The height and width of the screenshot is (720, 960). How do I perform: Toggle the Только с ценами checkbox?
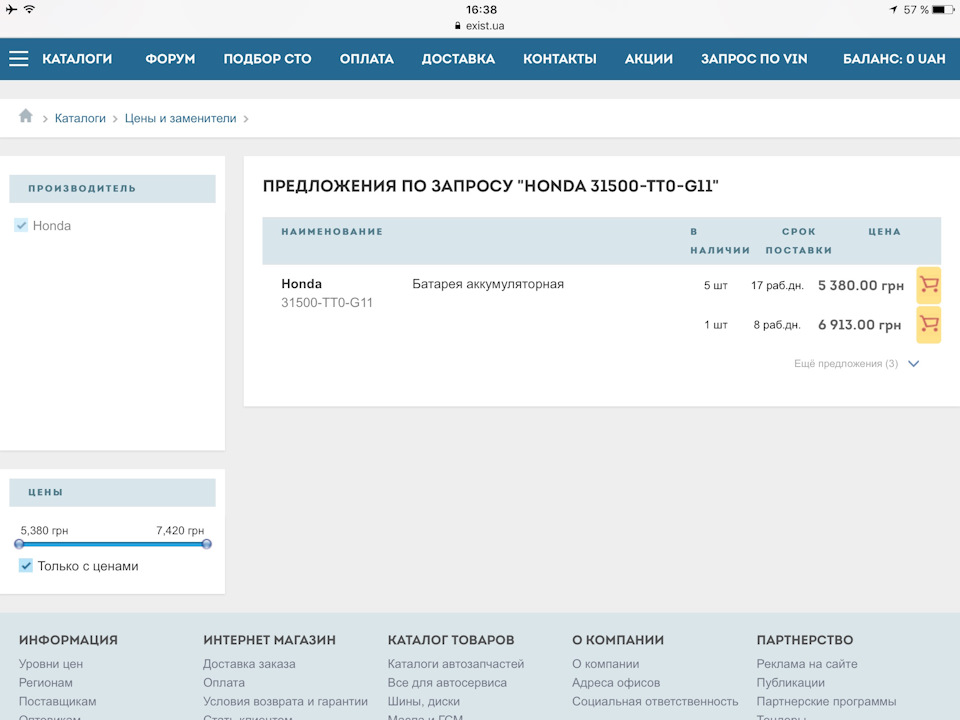pos(26,566)
